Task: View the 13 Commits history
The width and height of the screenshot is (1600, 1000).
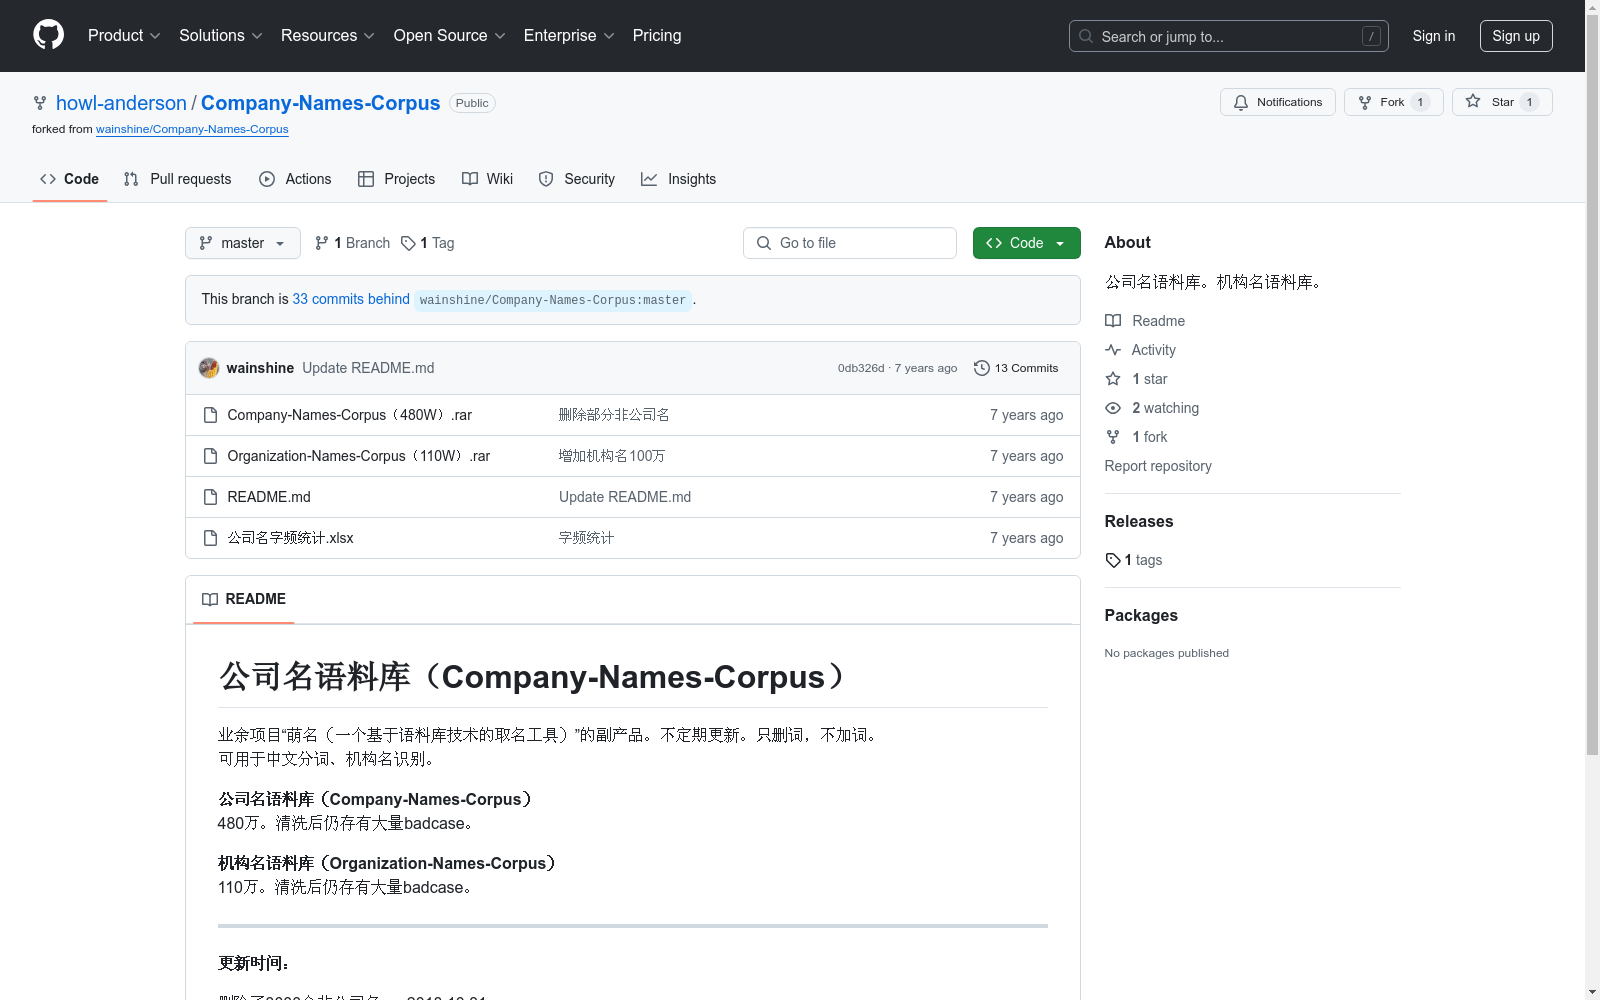Action: [x=1016, y=368]
